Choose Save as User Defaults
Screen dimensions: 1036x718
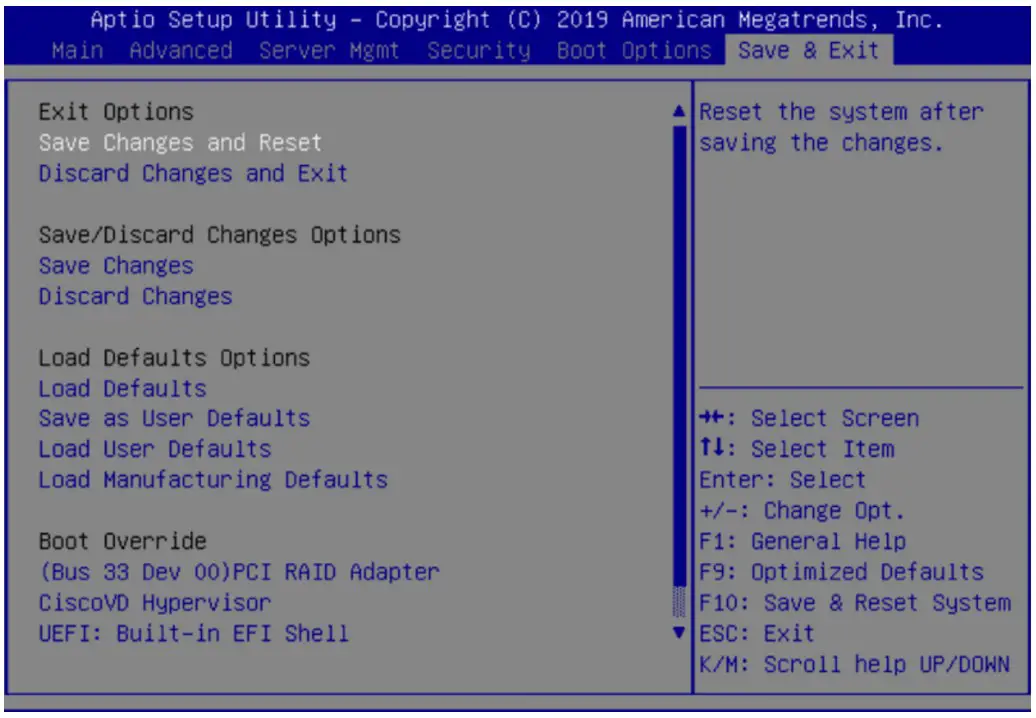[x=172, y=418]
